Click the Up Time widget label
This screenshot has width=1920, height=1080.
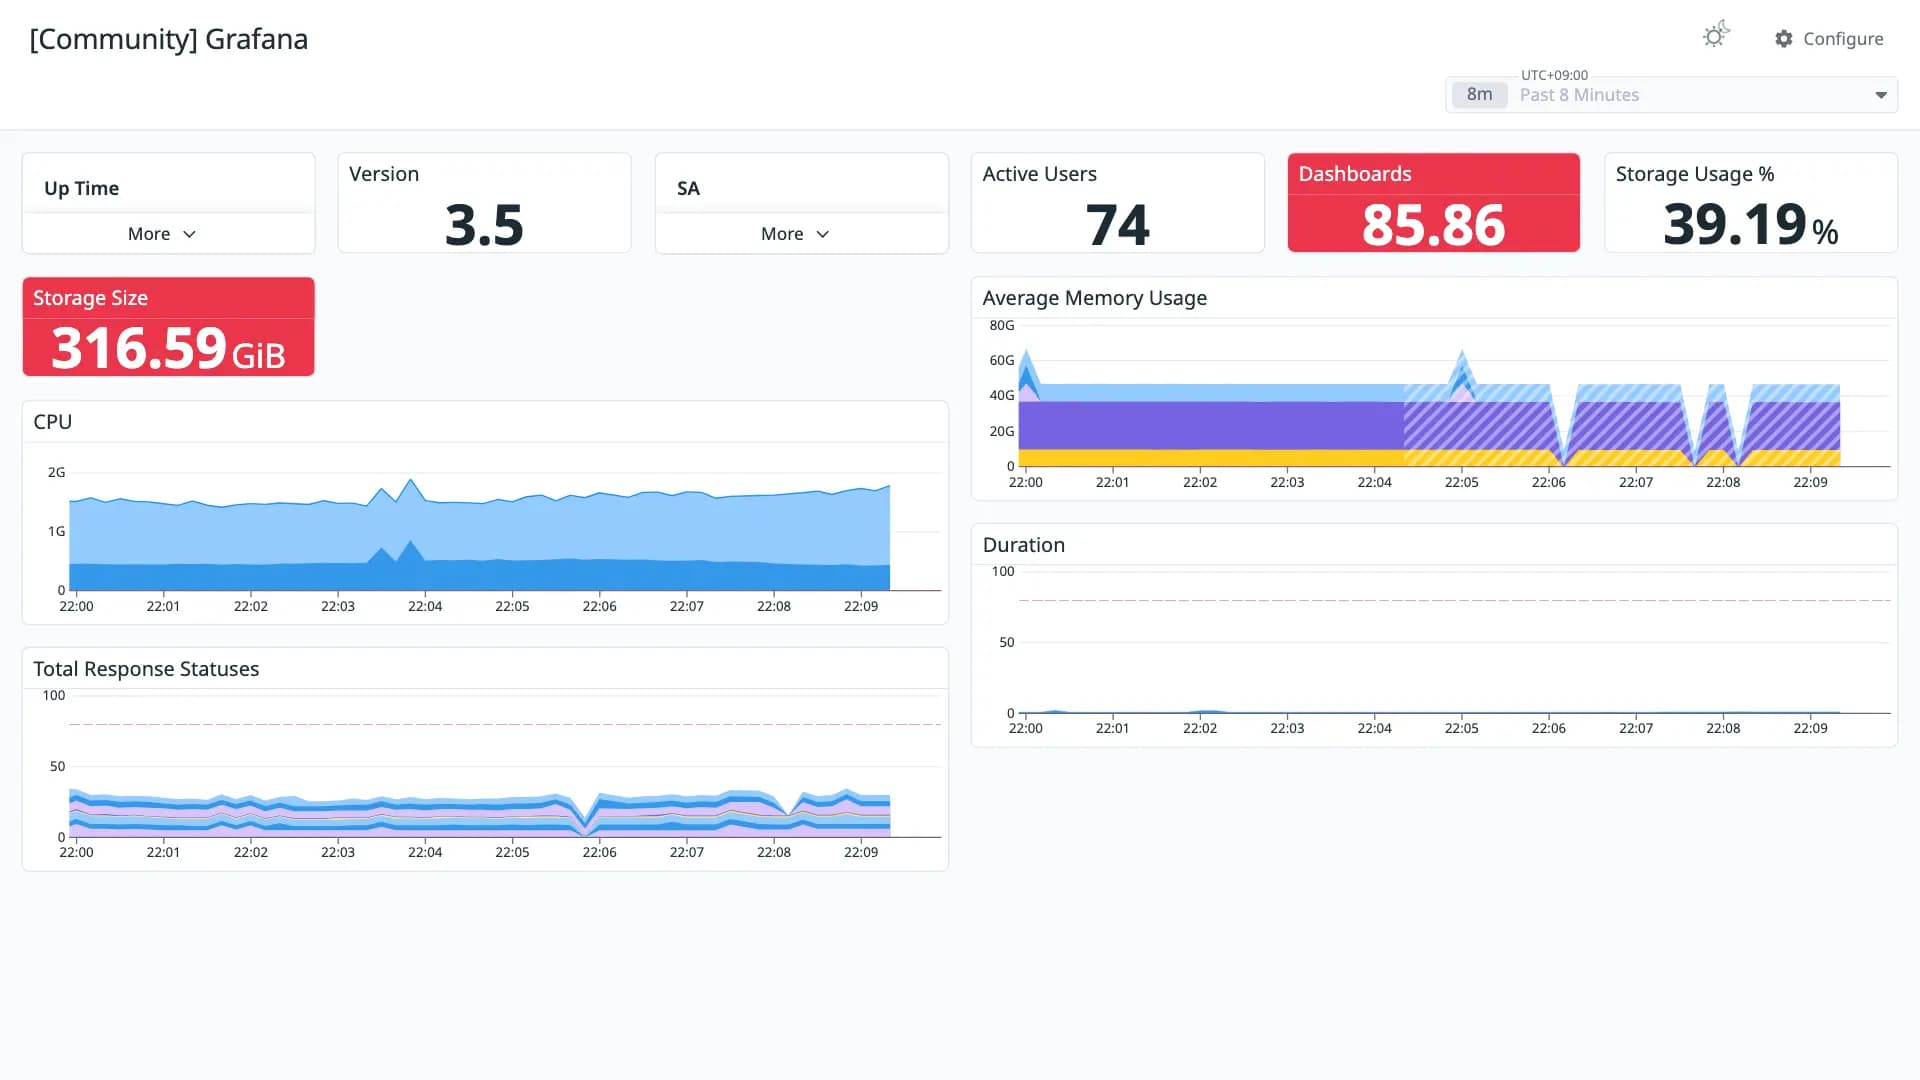(81, 188)
